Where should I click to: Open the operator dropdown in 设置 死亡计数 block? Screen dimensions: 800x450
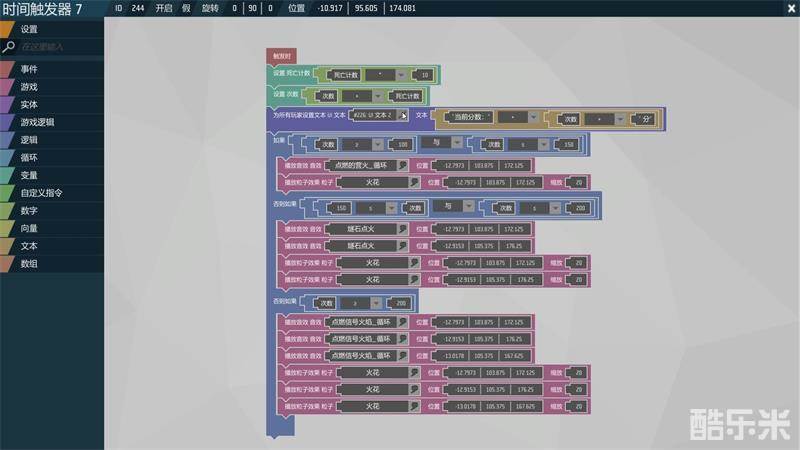(399, 75)
